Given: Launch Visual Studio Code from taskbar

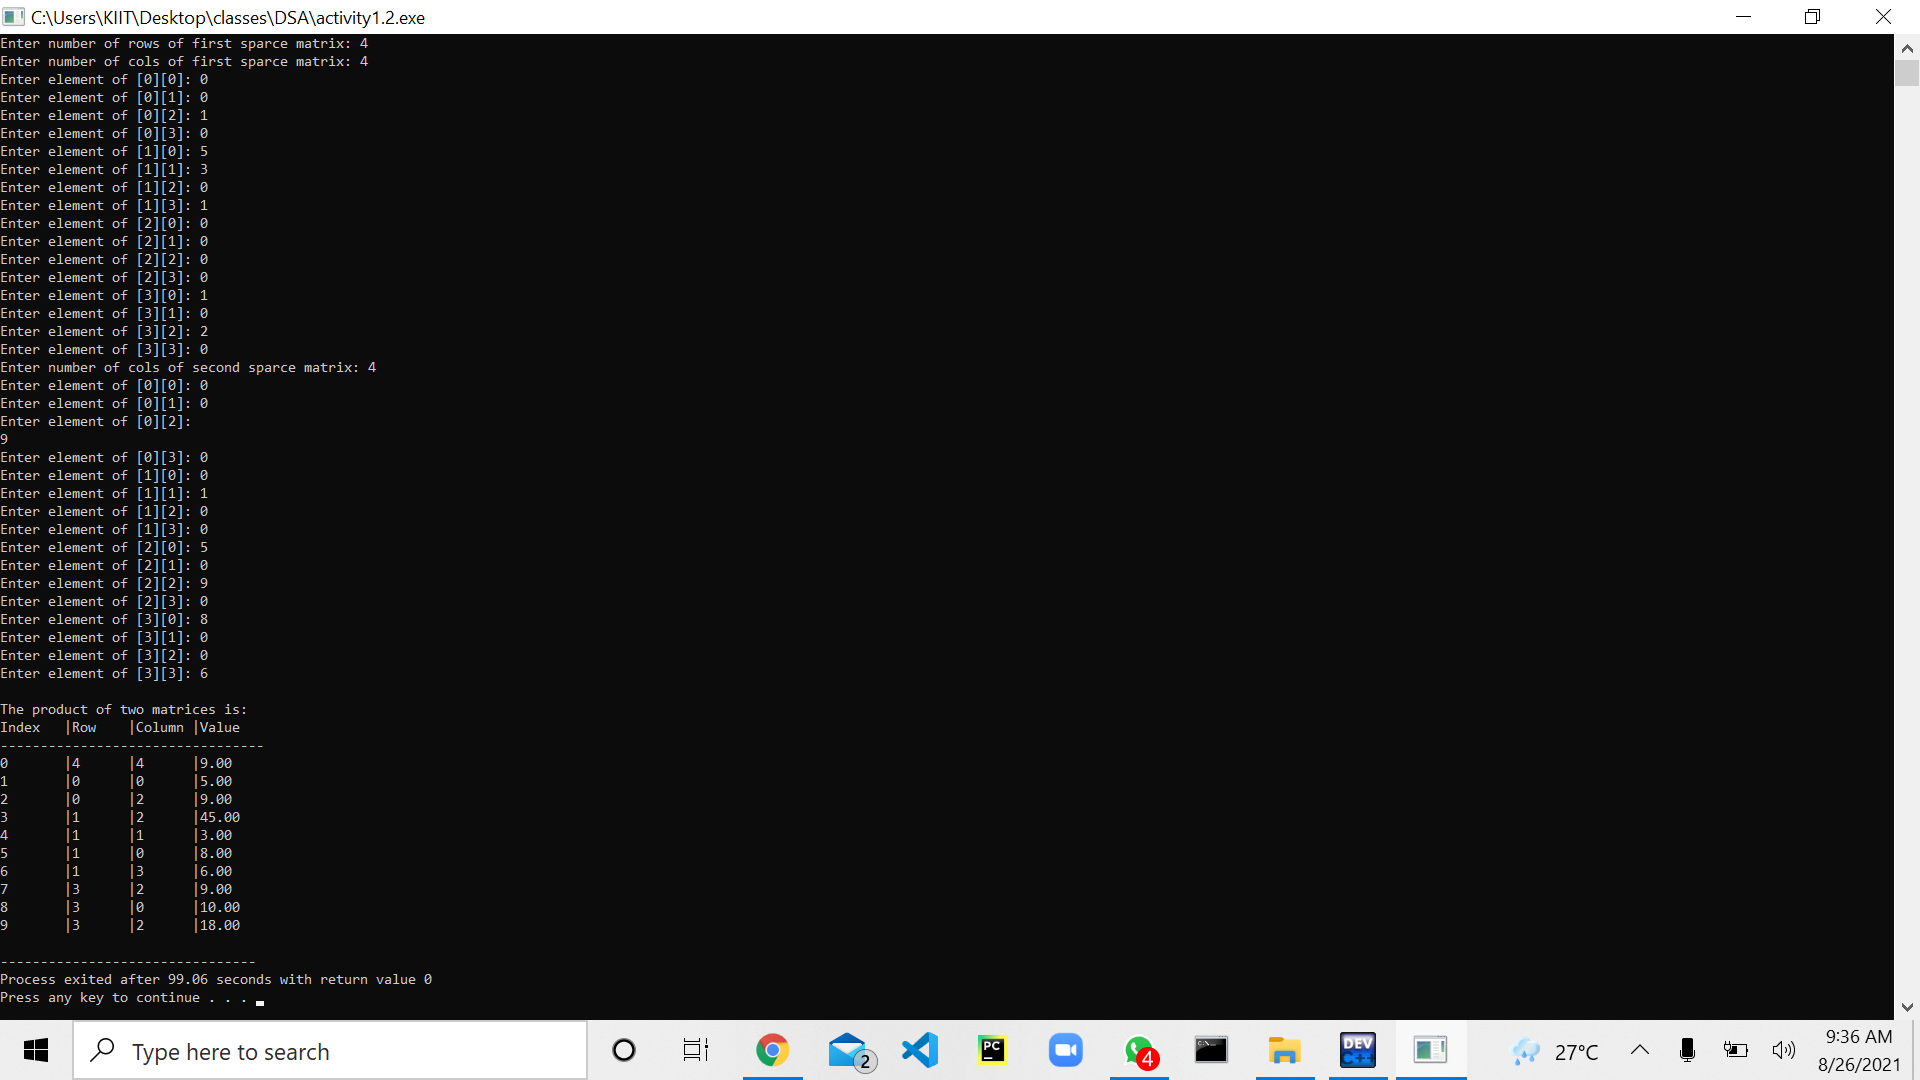Looking at the screenshot, I should [920, 1050].
